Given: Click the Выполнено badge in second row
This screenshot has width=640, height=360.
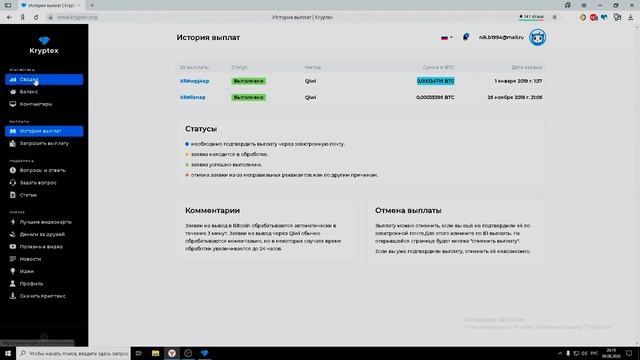Looking at the screenshot, I should click(249, 98).
